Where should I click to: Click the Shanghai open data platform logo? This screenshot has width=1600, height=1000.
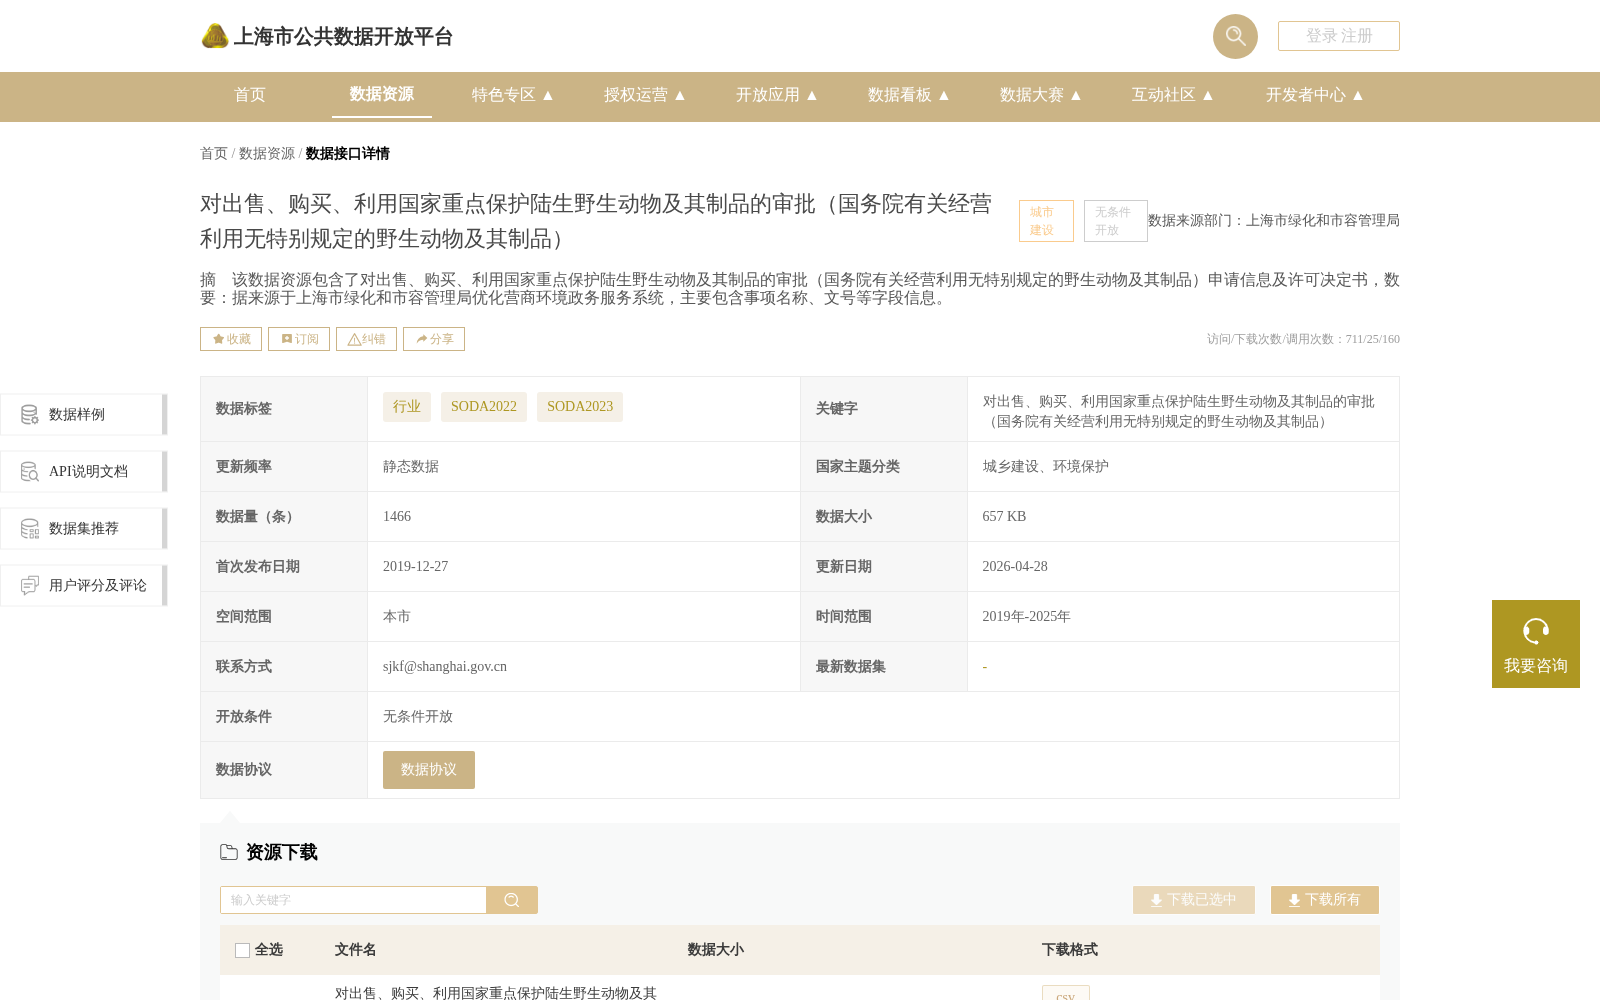click(326, 37)
